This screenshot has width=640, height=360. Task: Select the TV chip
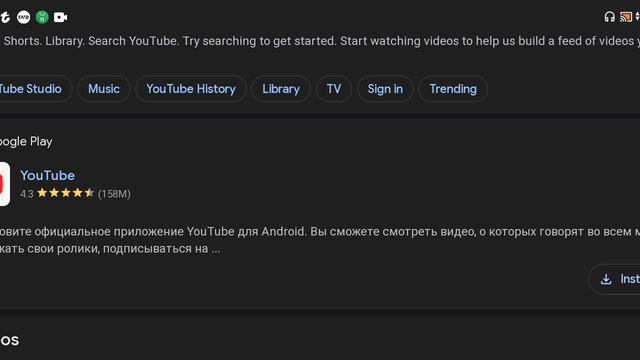coord(333,89)
